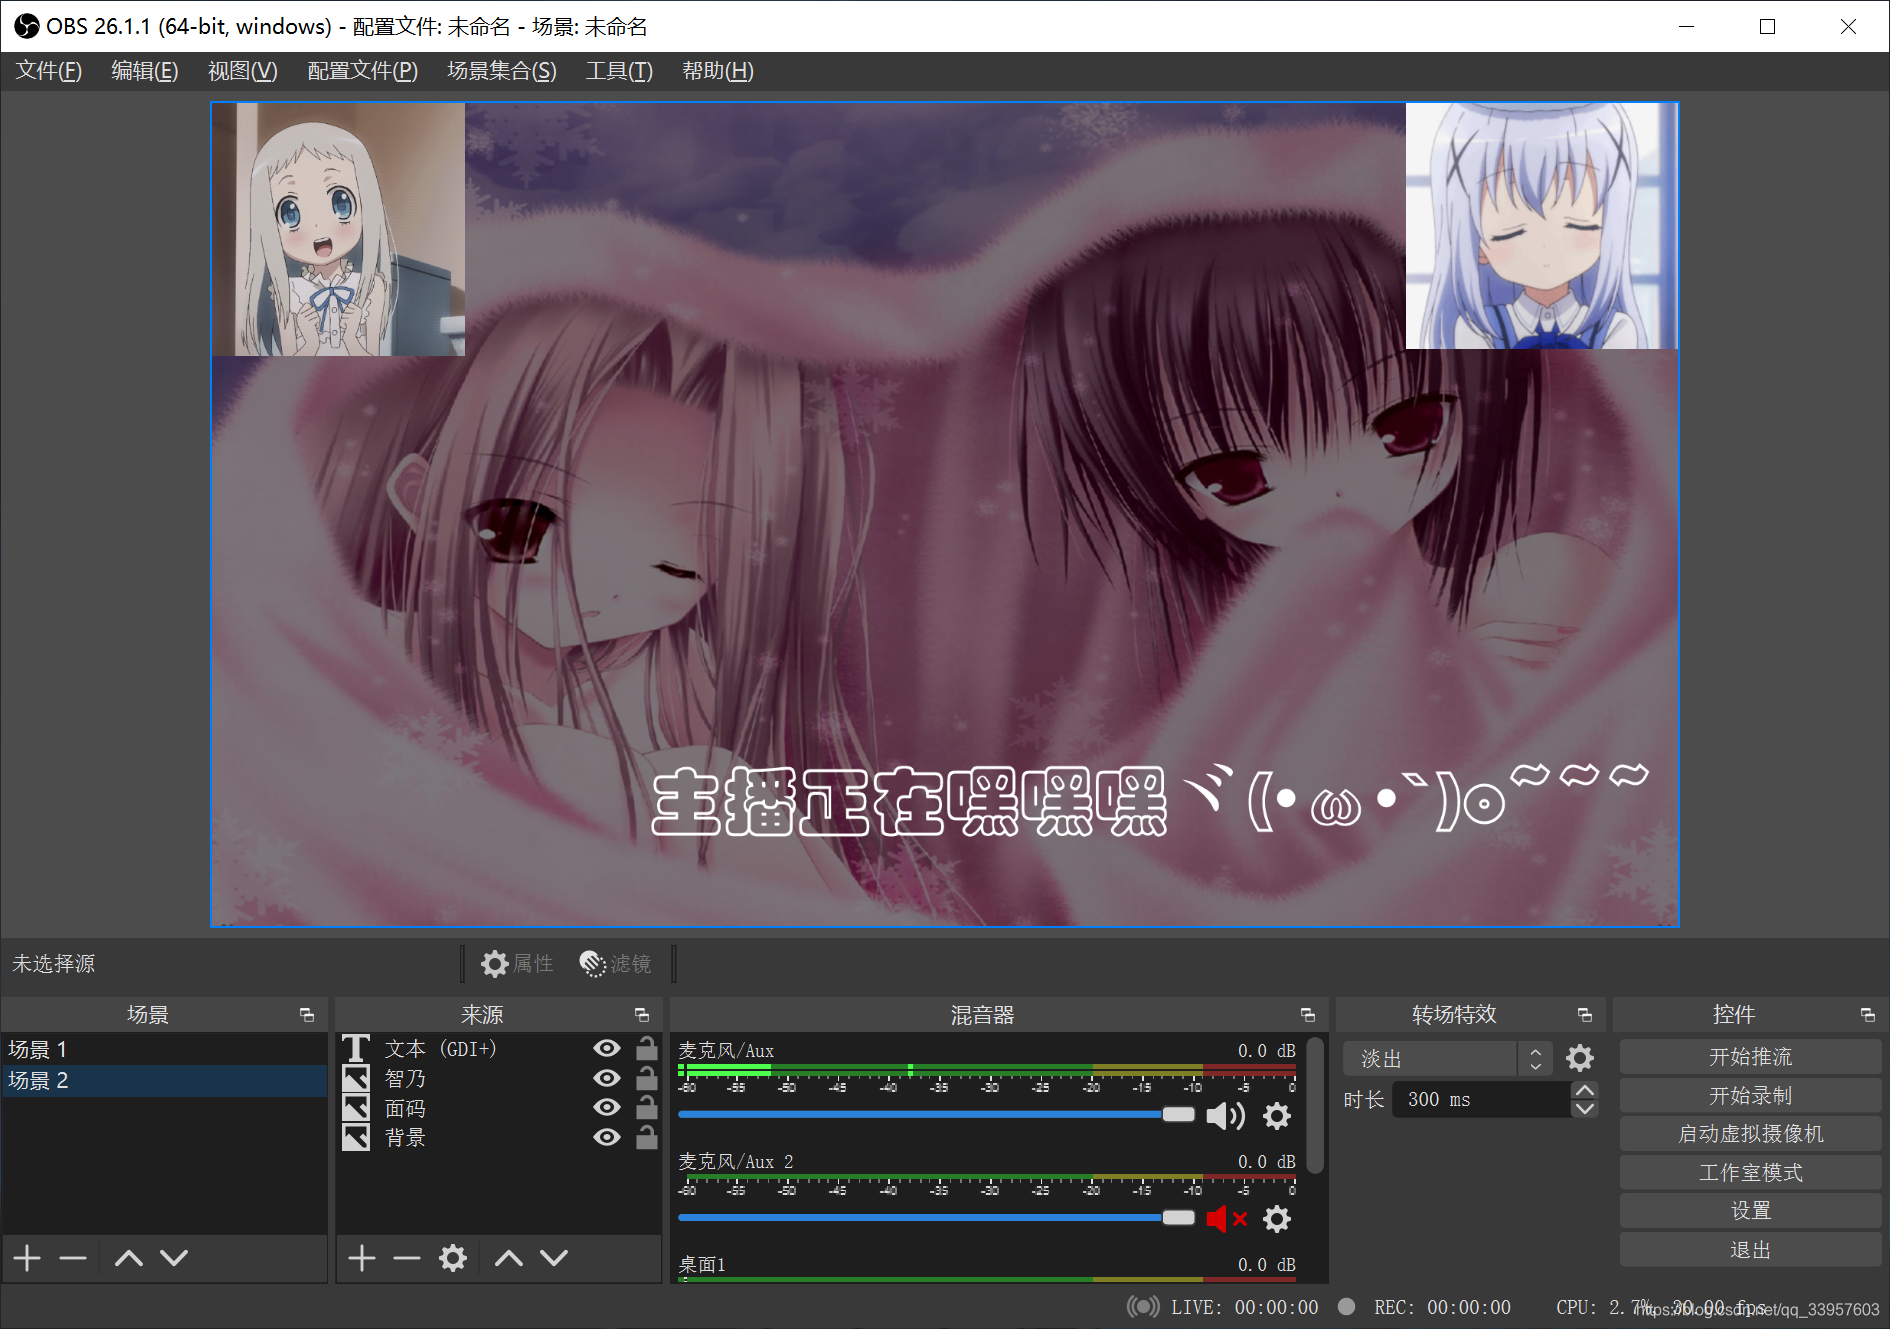Remove selected source with minus icon
Viewport: 1890px width, 1329px height.
click(x=407, y=1258)
